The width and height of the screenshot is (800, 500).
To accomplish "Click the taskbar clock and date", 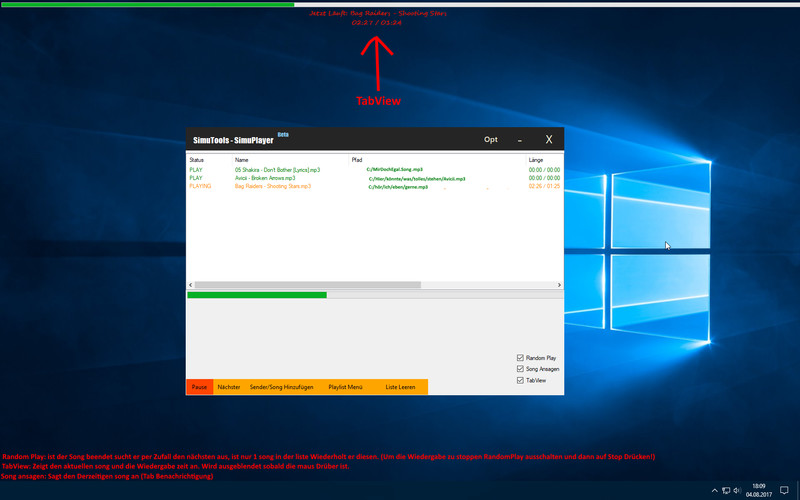I will pos(758,490).
